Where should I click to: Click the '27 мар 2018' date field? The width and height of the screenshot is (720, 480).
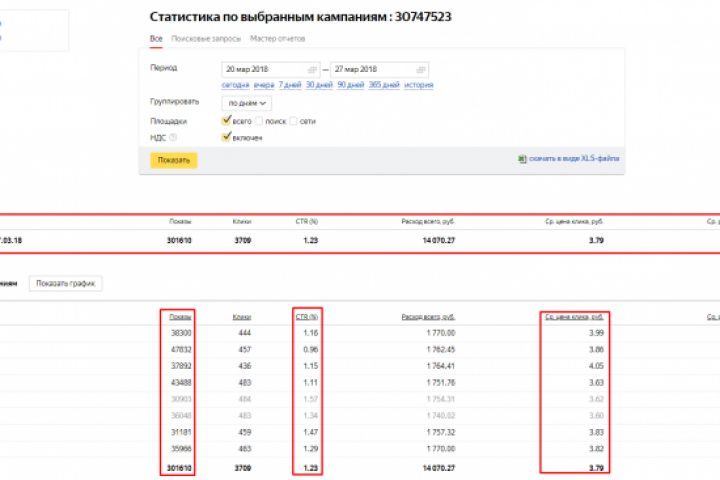click(x=379, y=69)
